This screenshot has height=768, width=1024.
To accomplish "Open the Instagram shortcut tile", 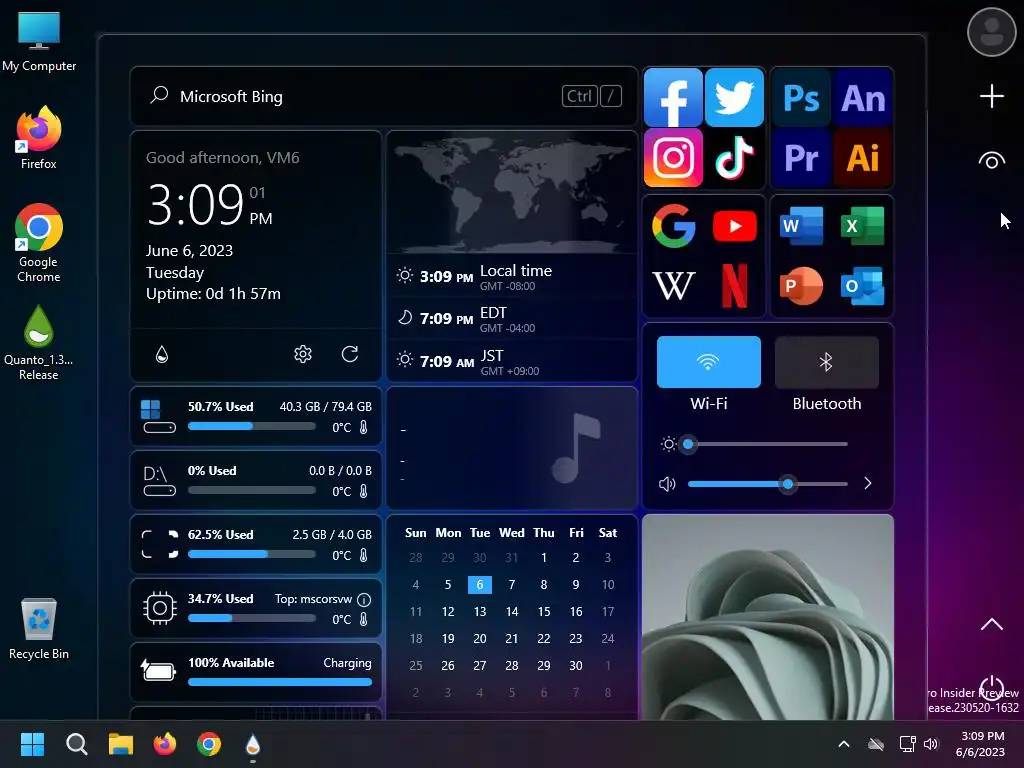I will tap(673, 157).
